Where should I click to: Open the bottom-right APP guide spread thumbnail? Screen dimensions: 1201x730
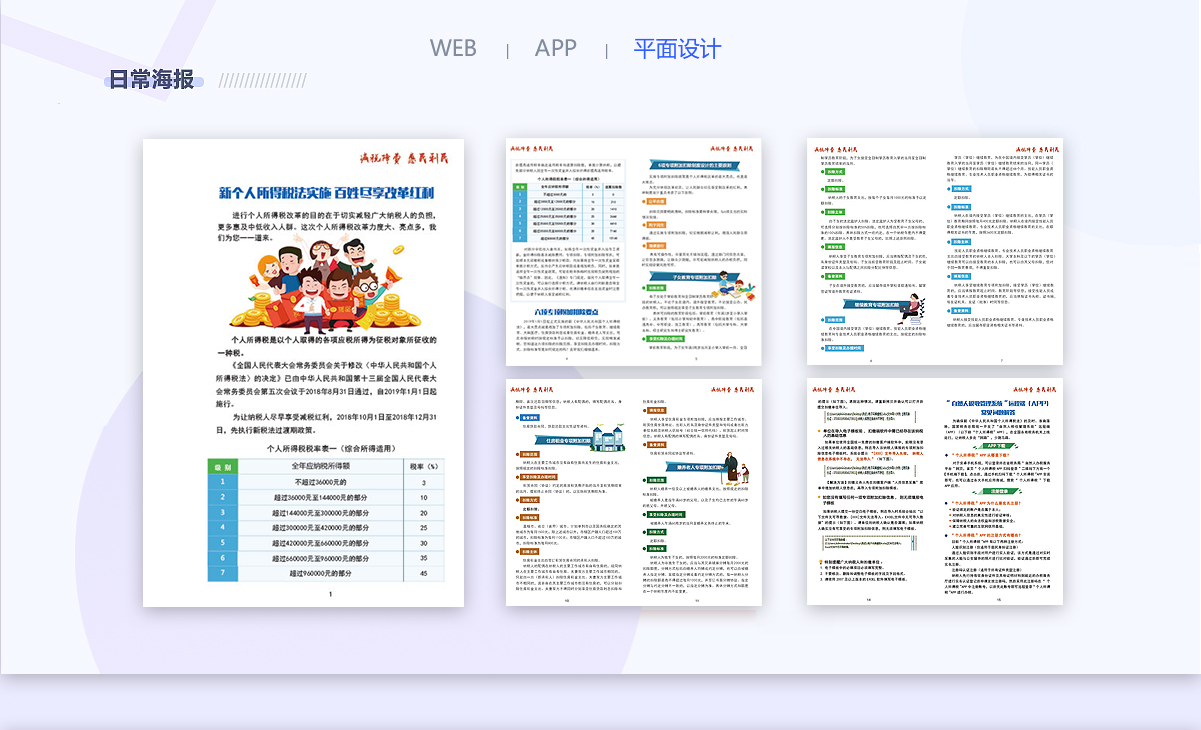pos(934,492)
